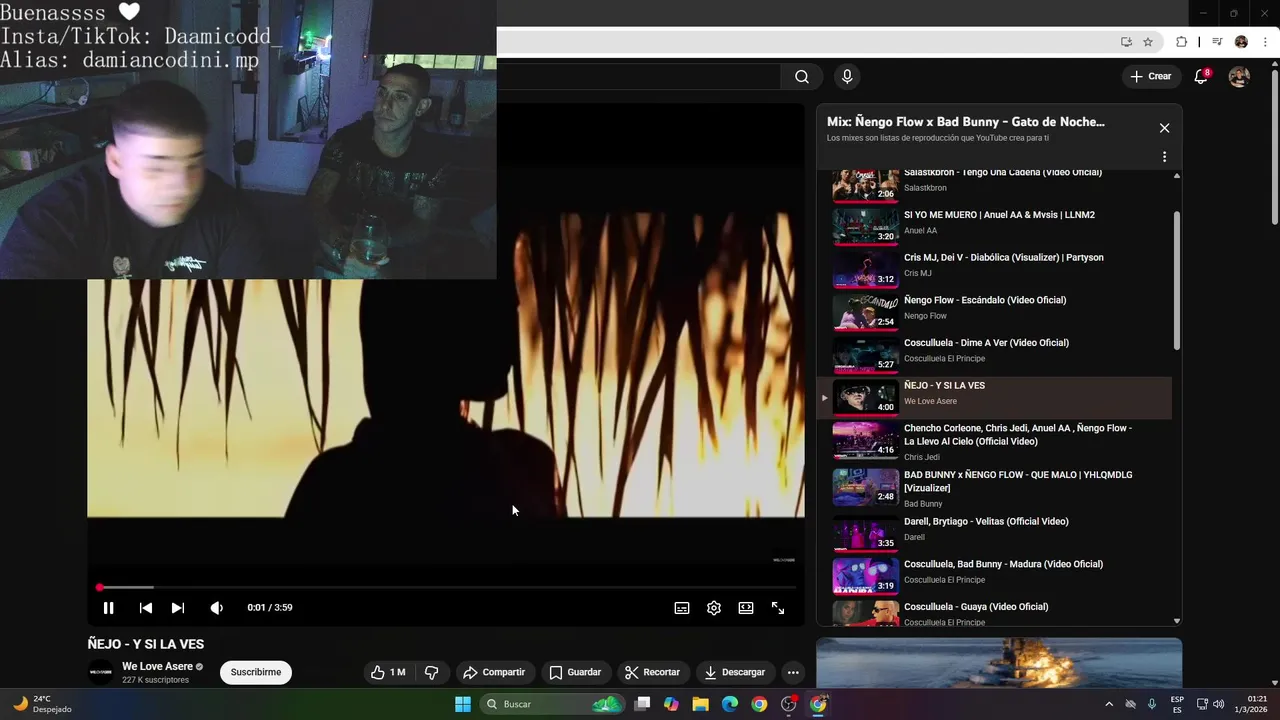Open YouTube notifications bell
The height and width of the screenshot is (720, 1280).
coord(1202,77)
